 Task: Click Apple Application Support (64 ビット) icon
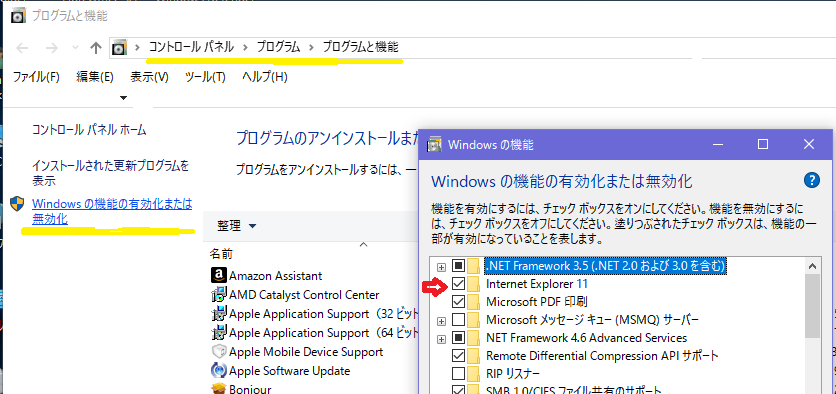pyautogui.click(x=219, y=333)
